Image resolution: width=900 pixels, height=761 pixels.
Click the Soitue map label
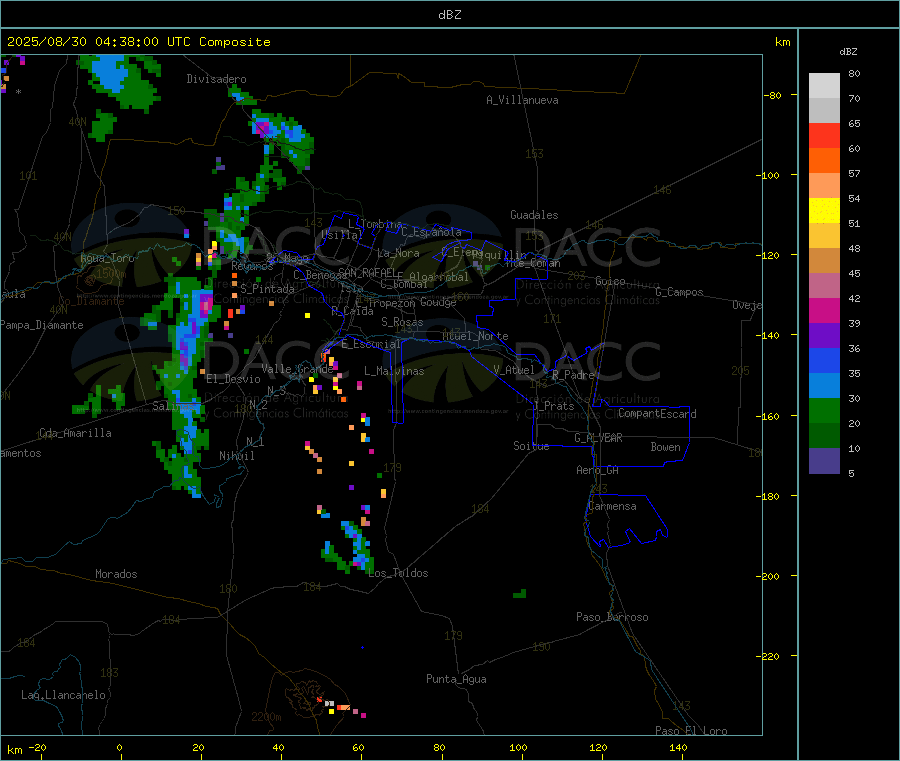click(x=531, y=446)
